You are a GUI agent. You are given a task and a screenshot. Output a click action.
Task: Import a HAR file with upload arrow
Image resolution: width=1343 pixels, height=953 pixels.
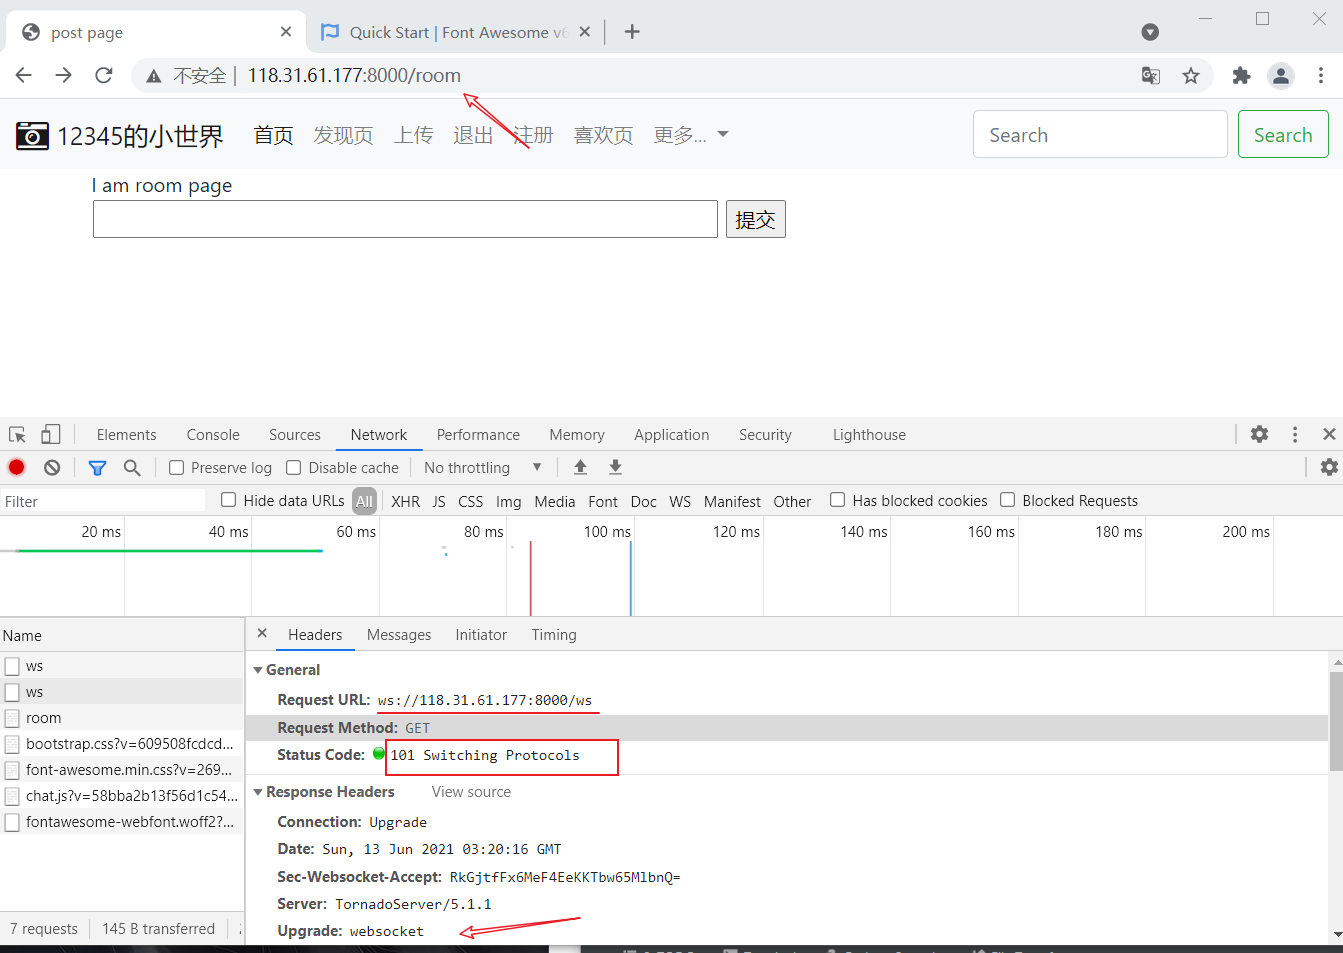coord(580,467)
